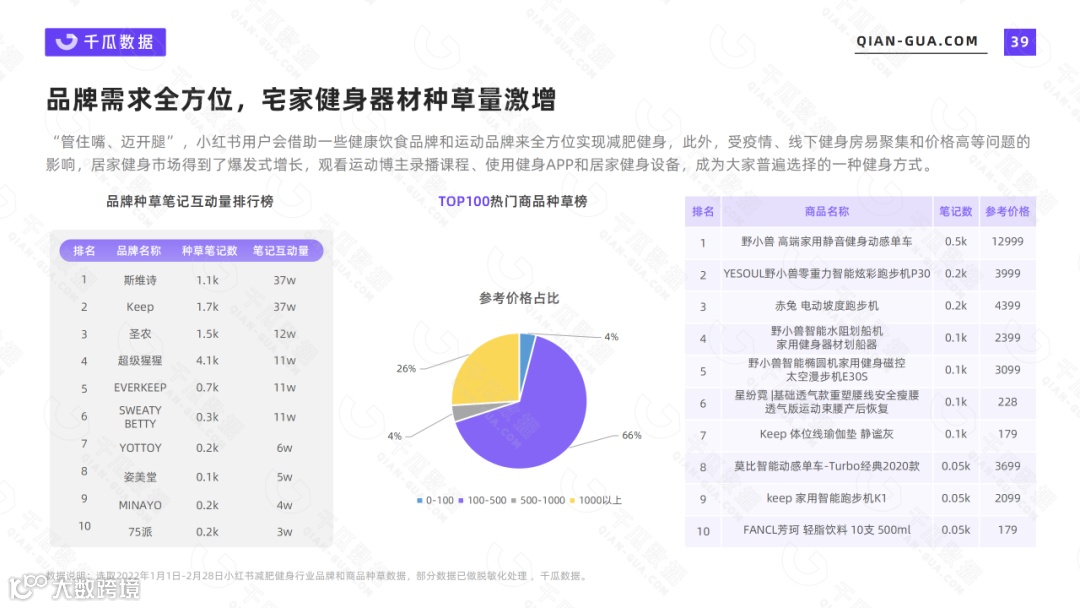
Task: Select the MINAYO brand cell
Action: pyautogui.click(x=140, y=505)
